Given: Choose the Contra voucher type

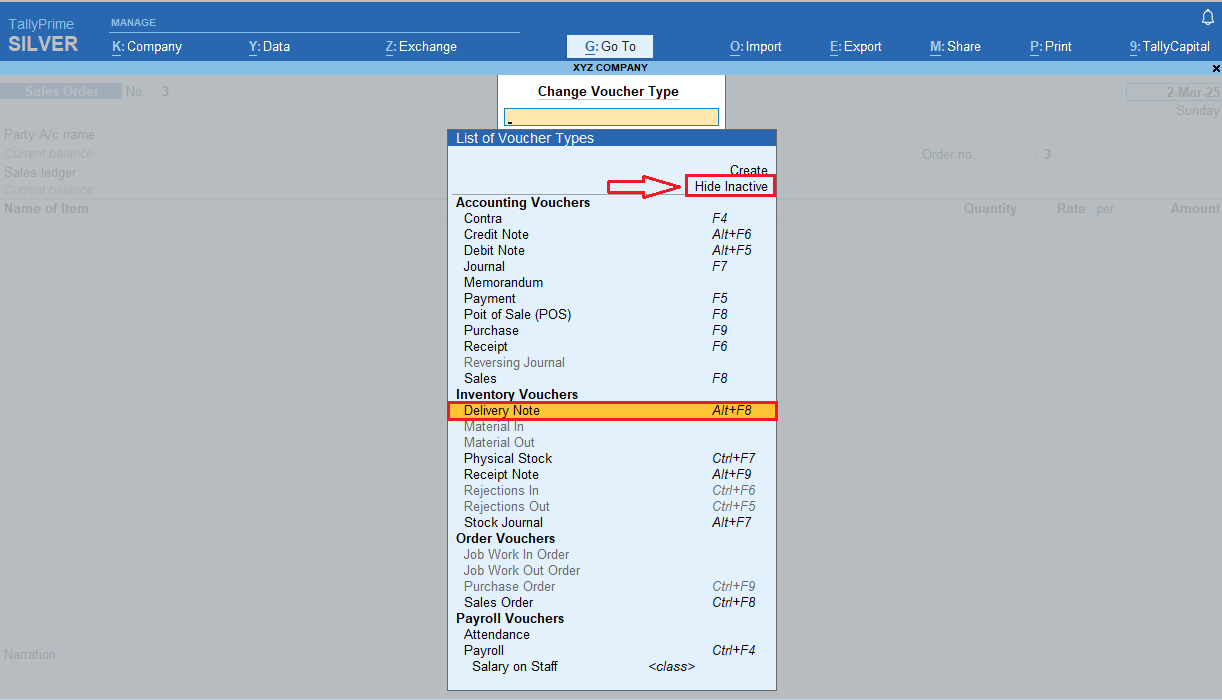Looking at the screenshot, I should coord(483,218).
